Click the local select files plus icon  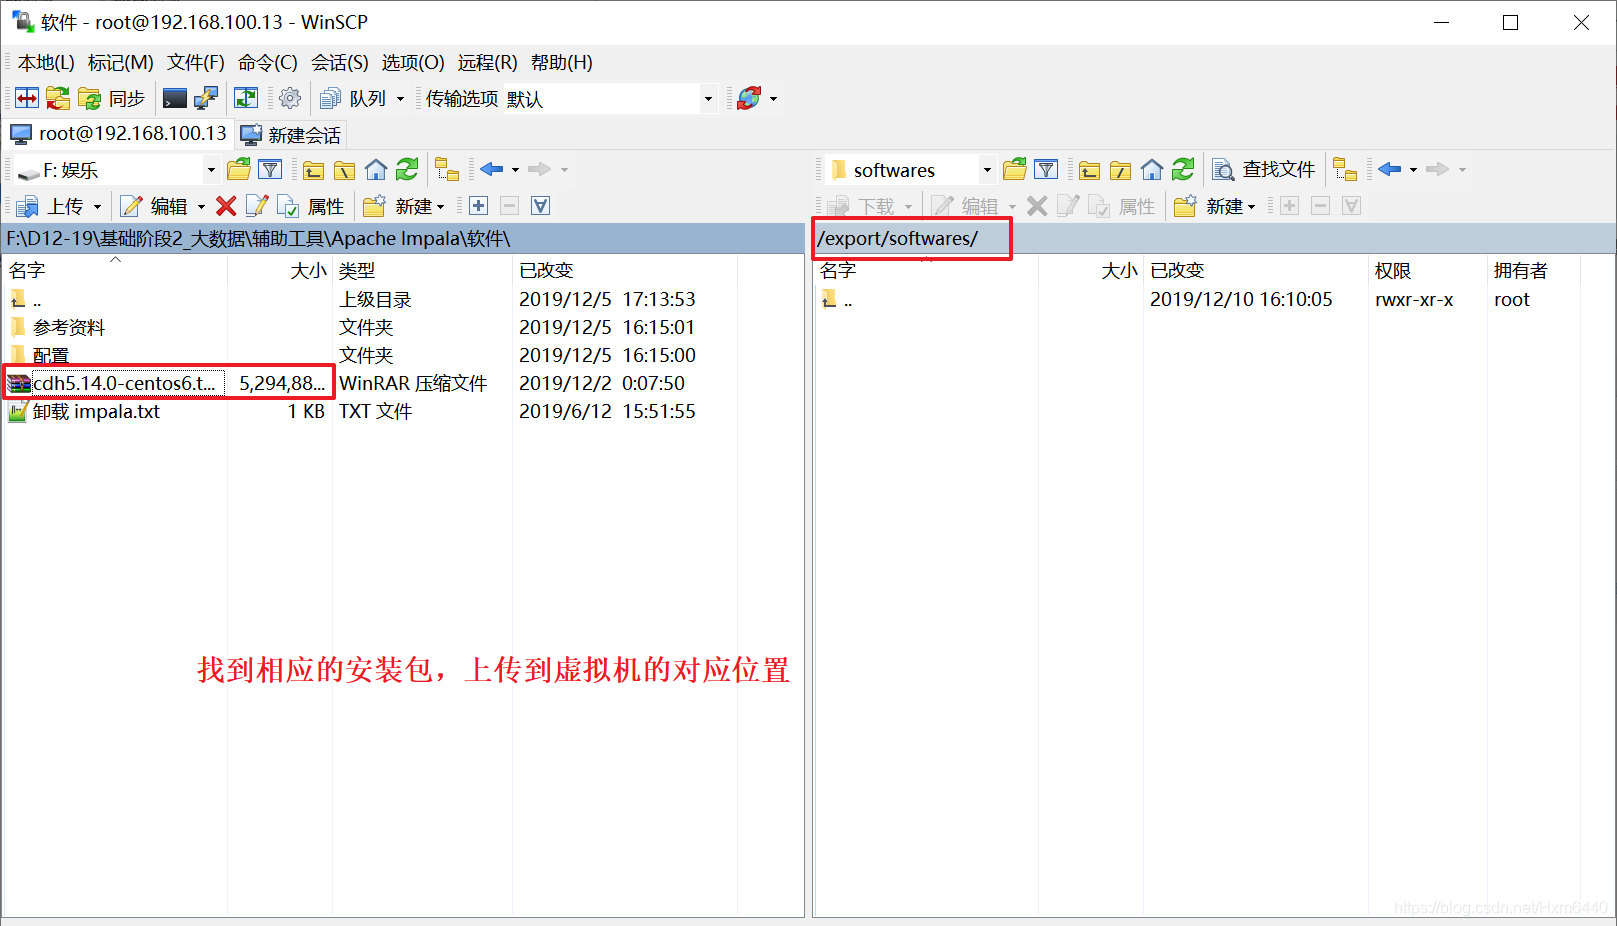pyautogui.click(x=479, y=206)
